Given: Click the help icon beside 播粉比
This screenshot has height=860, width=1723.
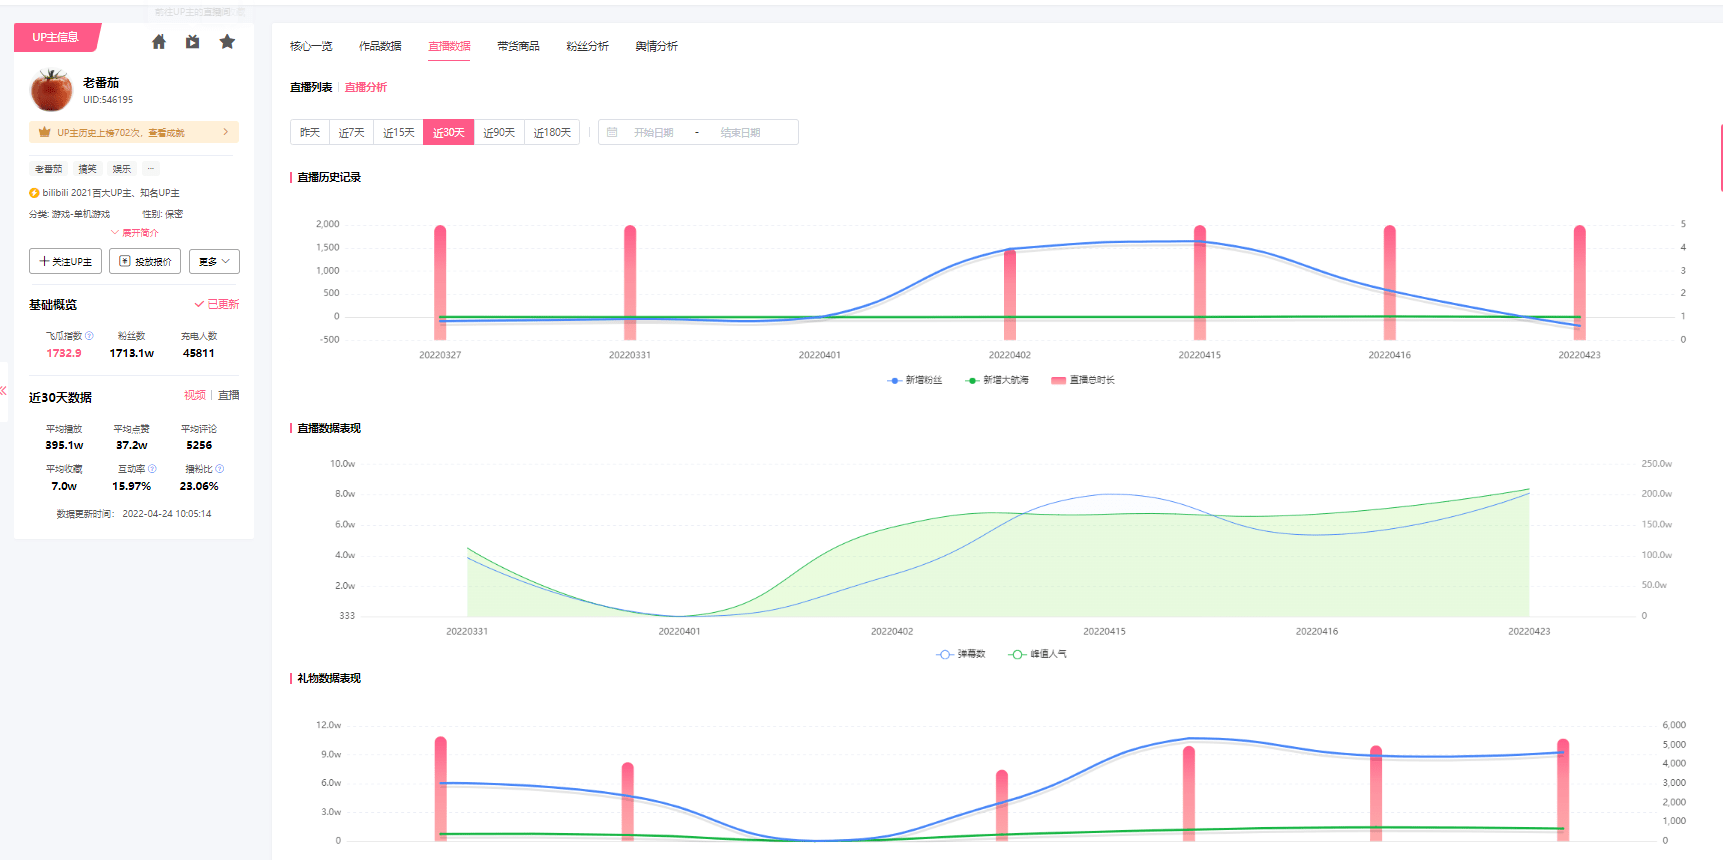Looking at the screenshot, I should (220, 469).
